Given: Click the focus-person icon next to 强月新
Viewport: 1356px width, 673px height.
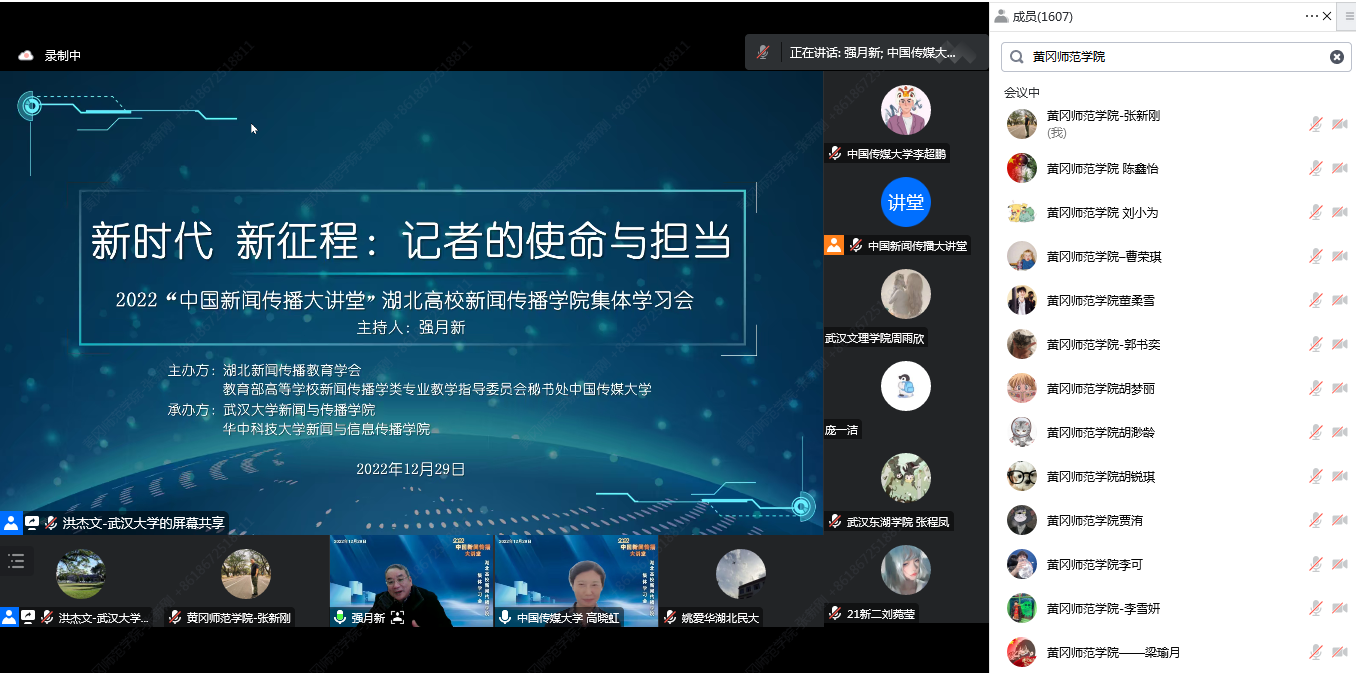Looking at the screenshot, I should (x=398, y=618).
